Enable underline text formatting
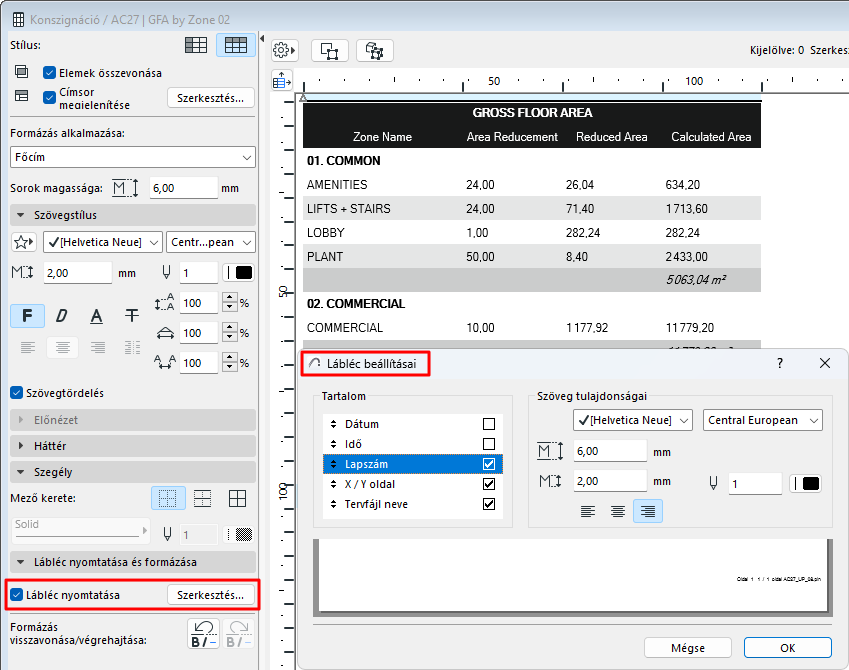 coord(96,316)
